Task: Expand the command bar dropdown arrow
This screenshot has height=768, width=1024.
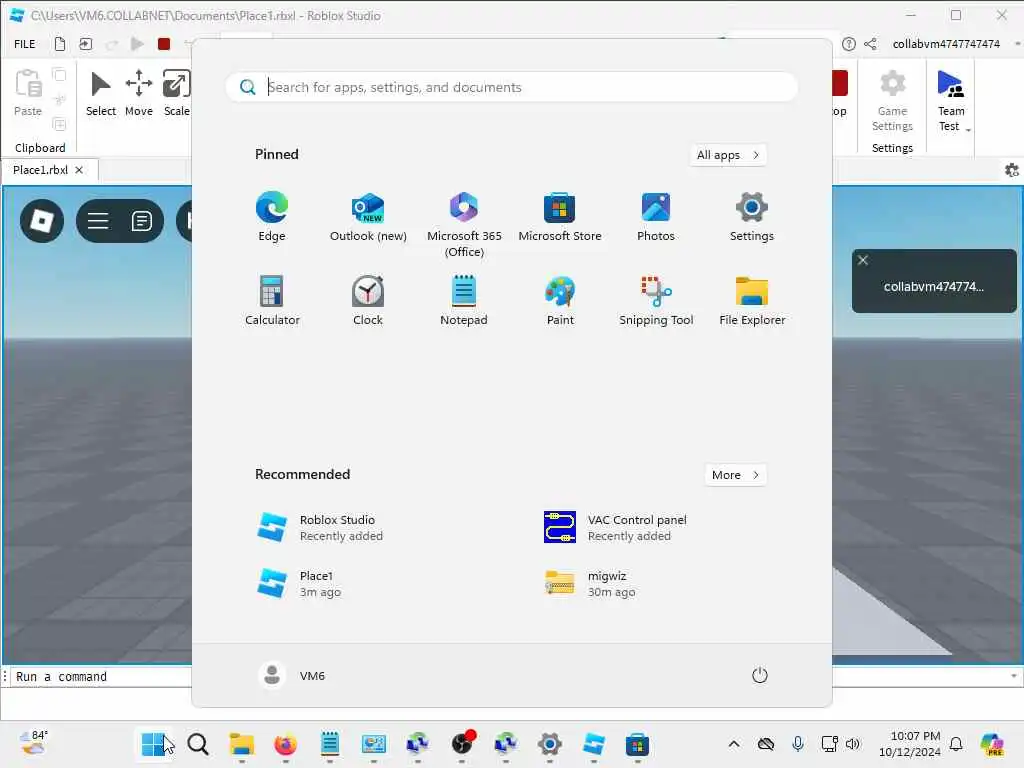Action: pyautogui.click(x=1014, y=676)
